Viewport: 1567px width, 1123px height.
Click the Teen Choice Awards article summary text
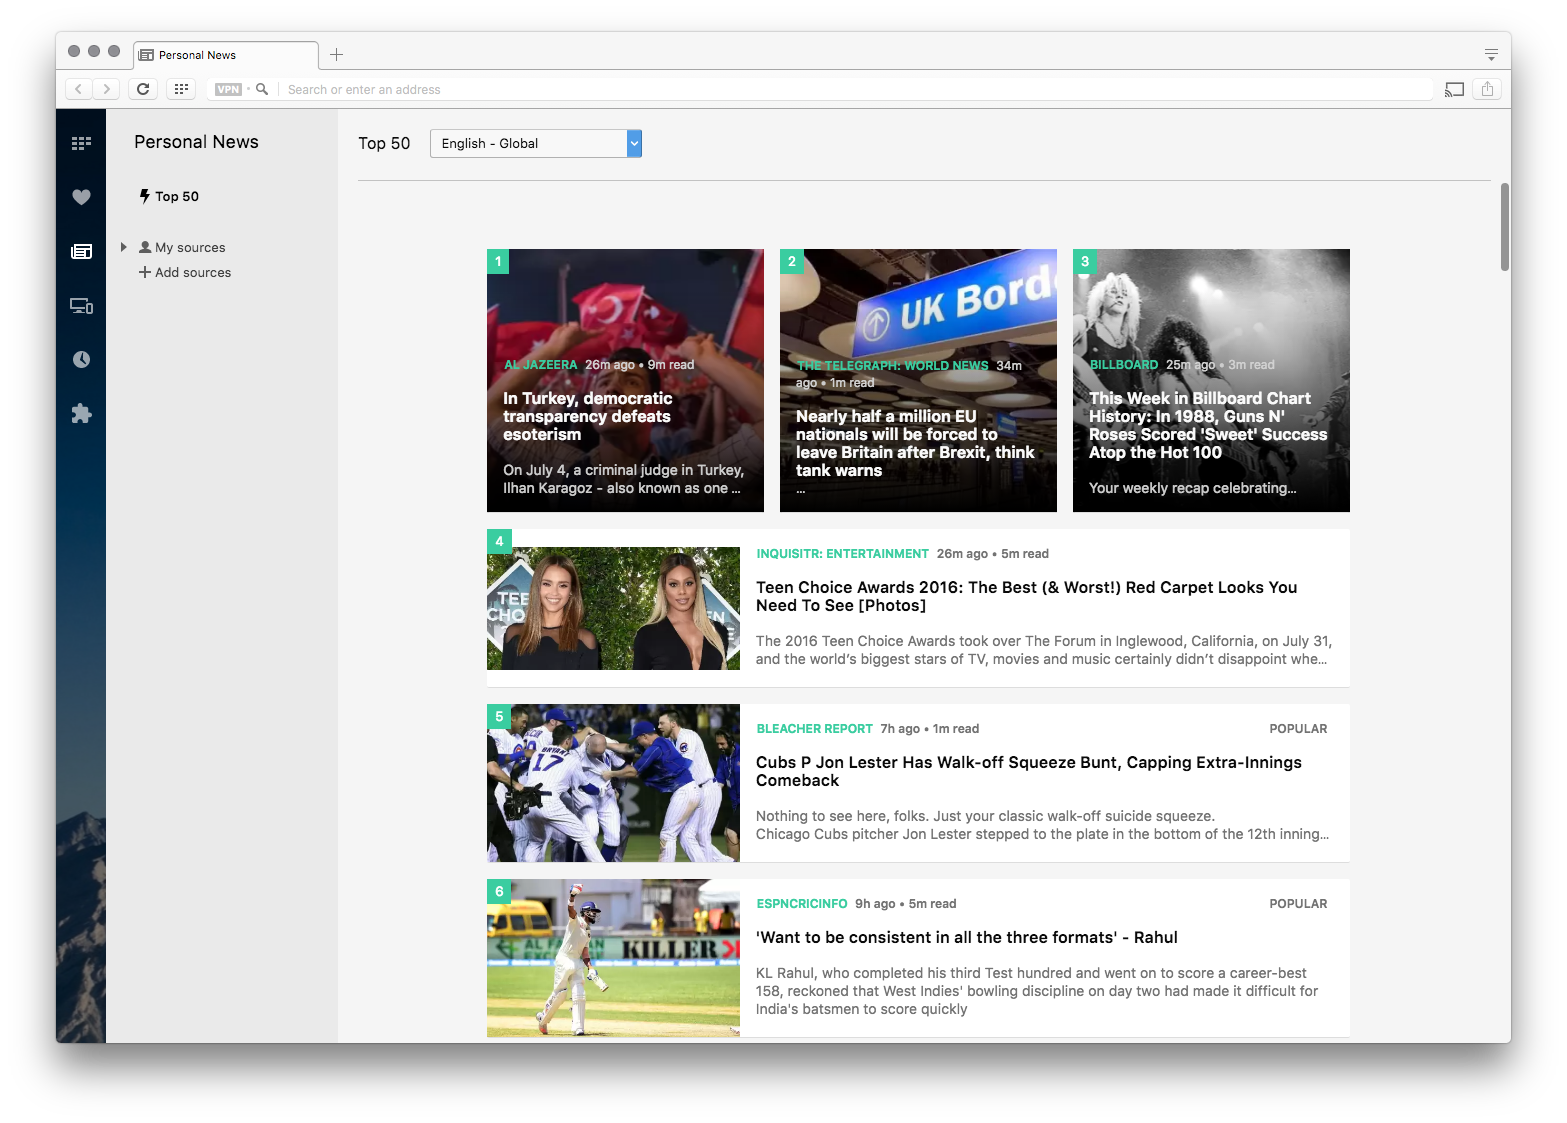1043,650
